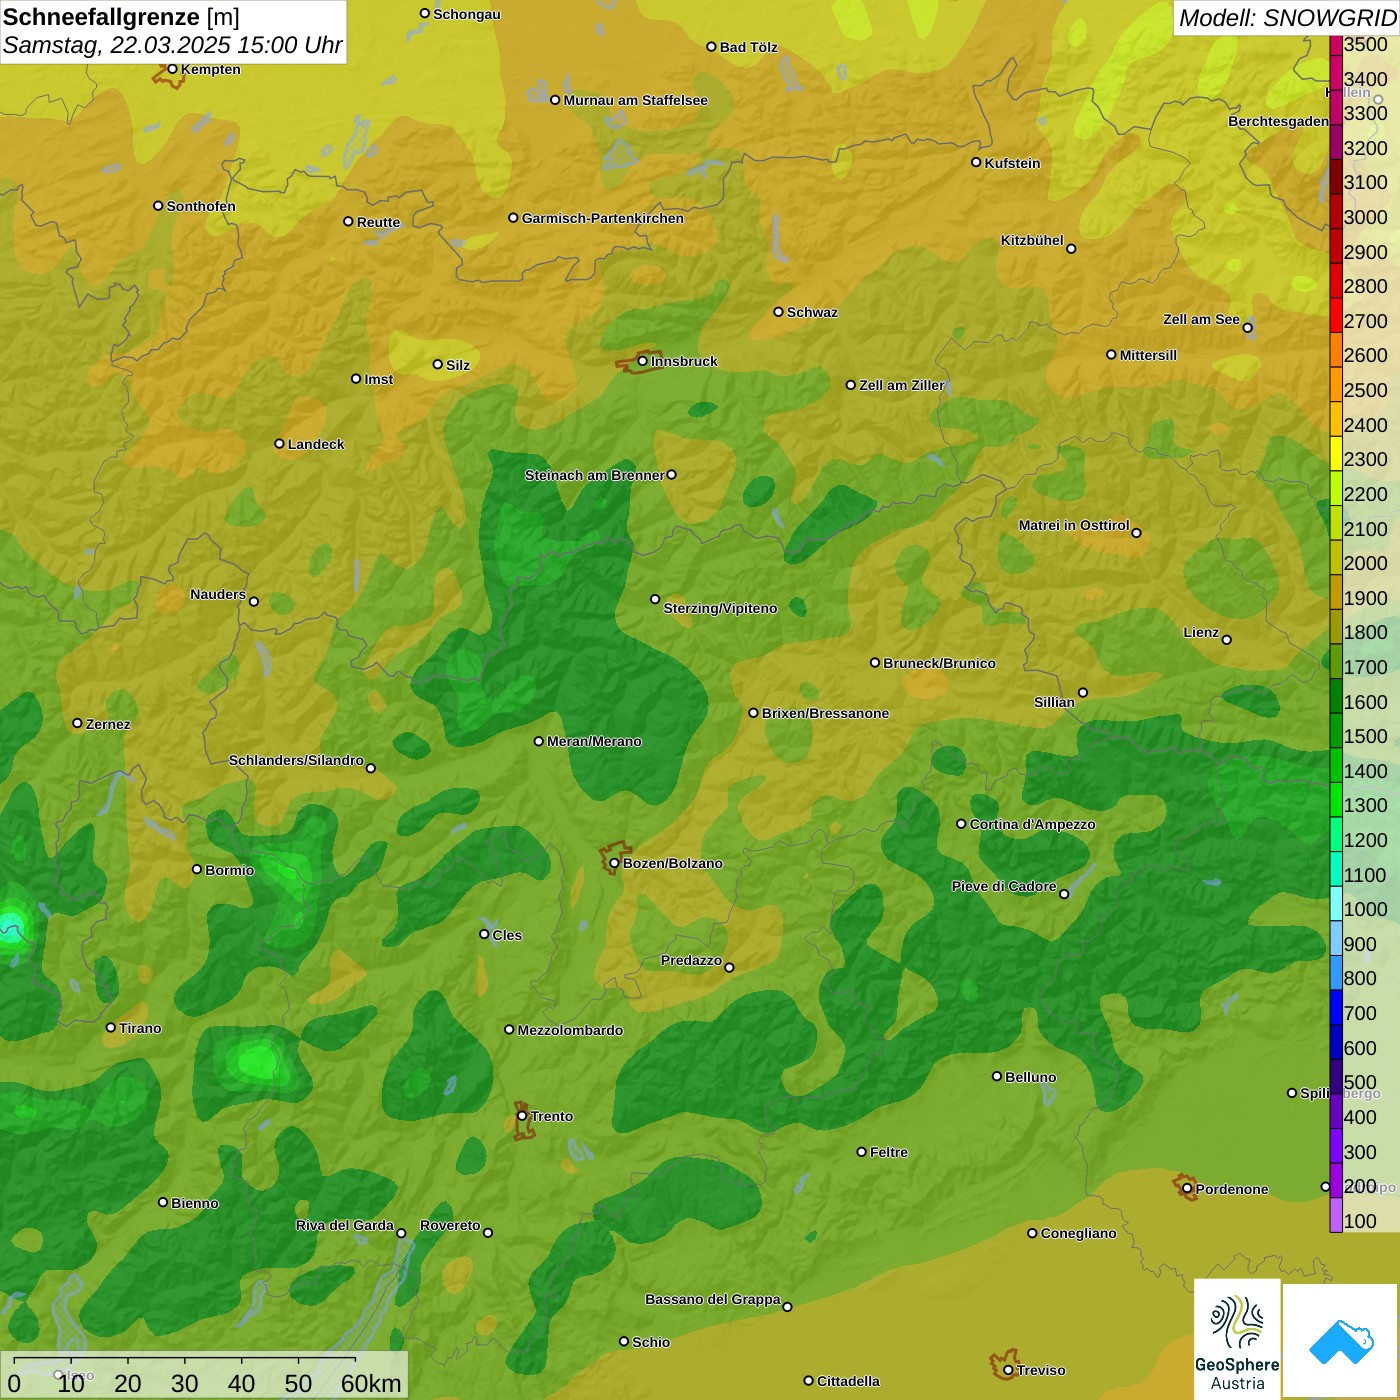Click the 'Nauders' label

tap(218, 594)
